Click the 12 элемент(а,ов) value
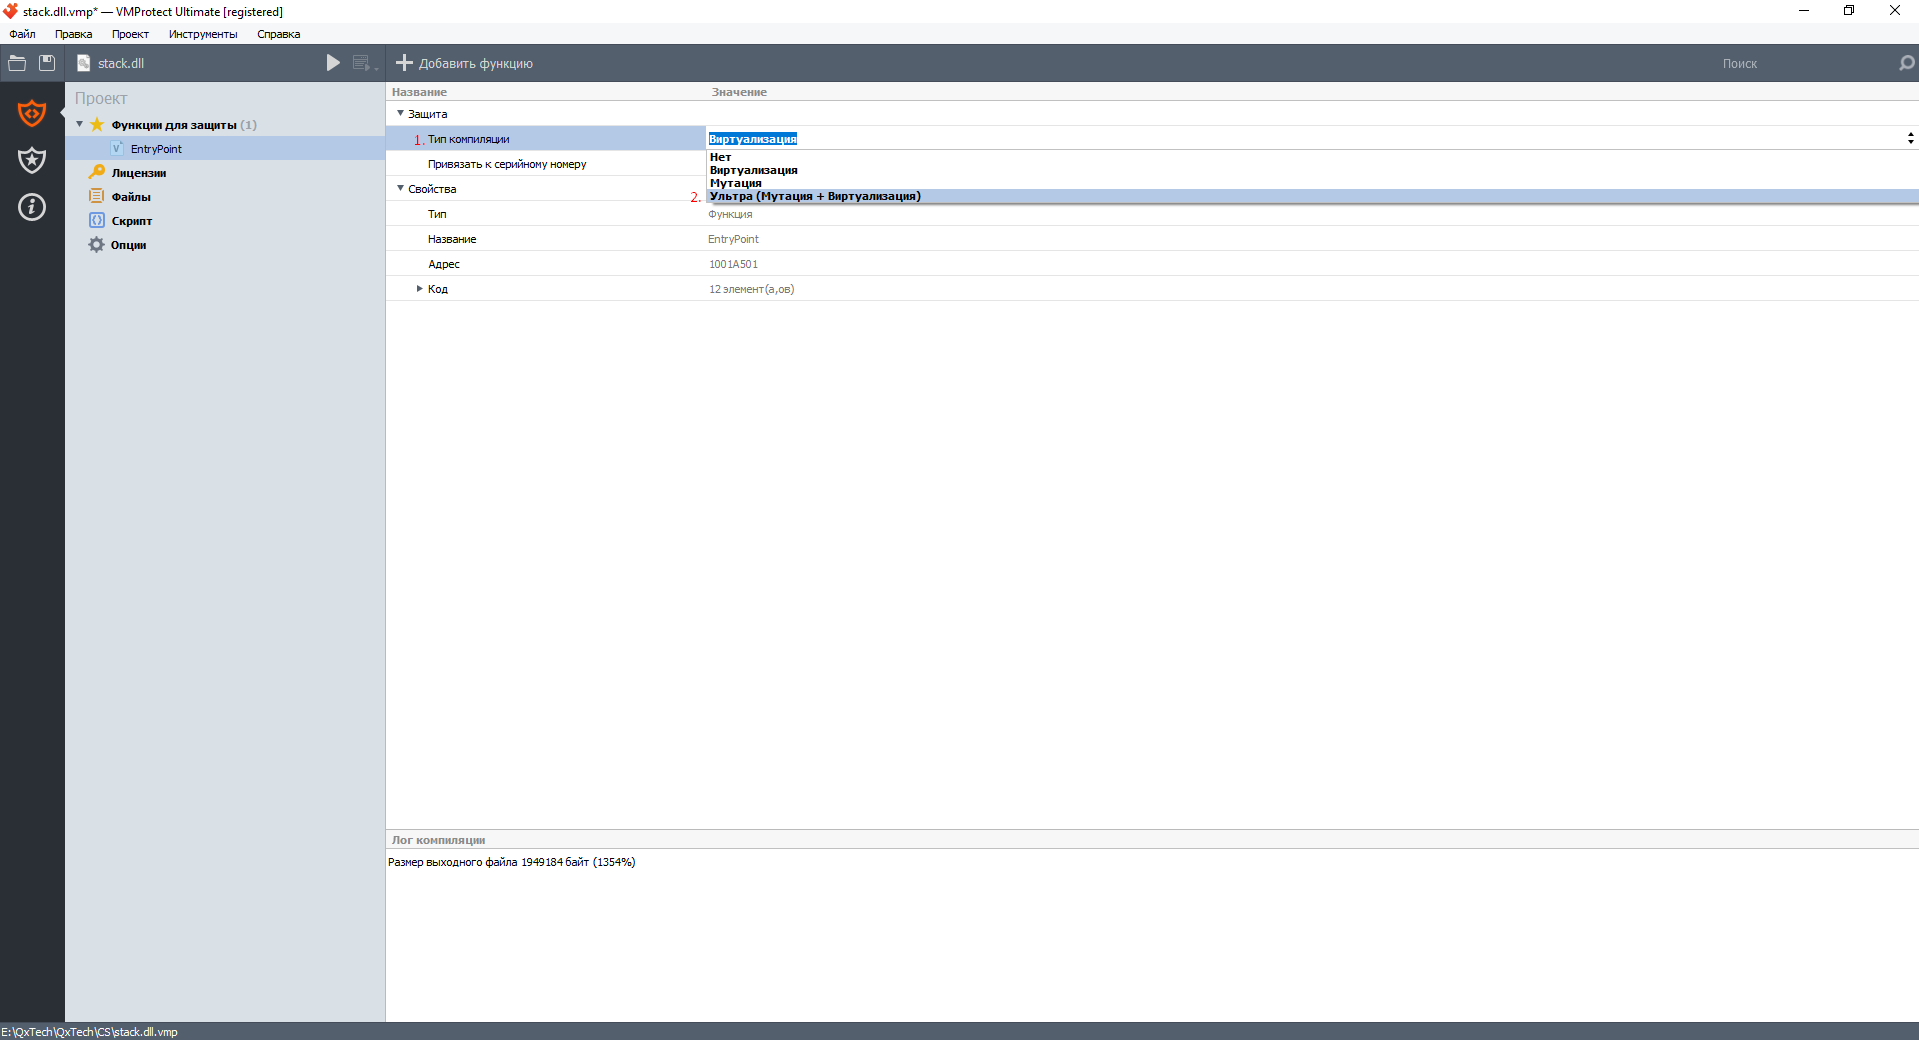Image resolution: width=1919 pixels, height=1040 pixels. pyautogui.click(x=751, y=289)
